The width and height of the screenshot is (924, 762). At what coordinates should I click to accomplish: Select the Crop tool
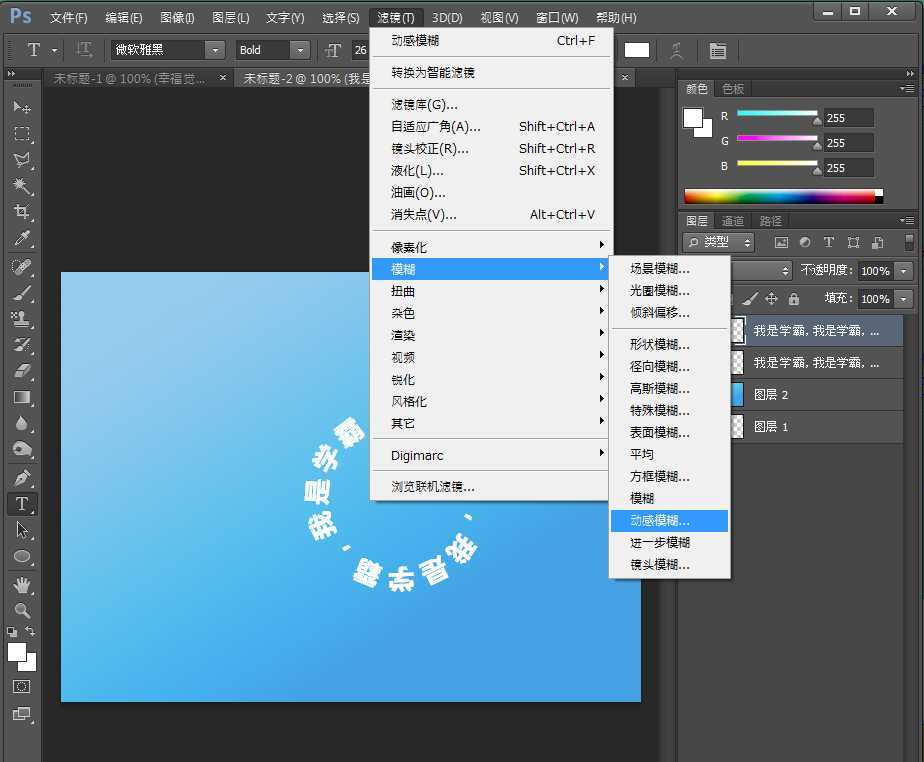tap(22, 212)
